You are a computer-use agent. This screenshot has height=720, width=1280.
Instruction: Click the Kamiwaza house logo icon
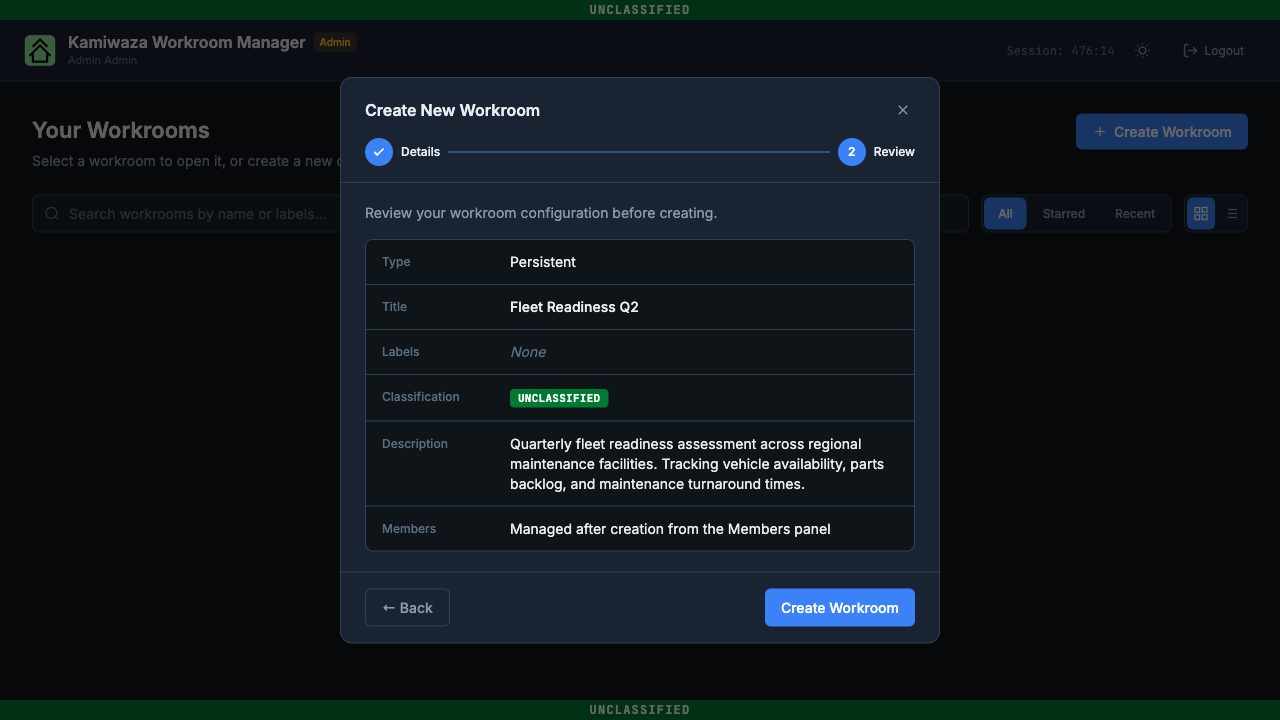(40, 50)
